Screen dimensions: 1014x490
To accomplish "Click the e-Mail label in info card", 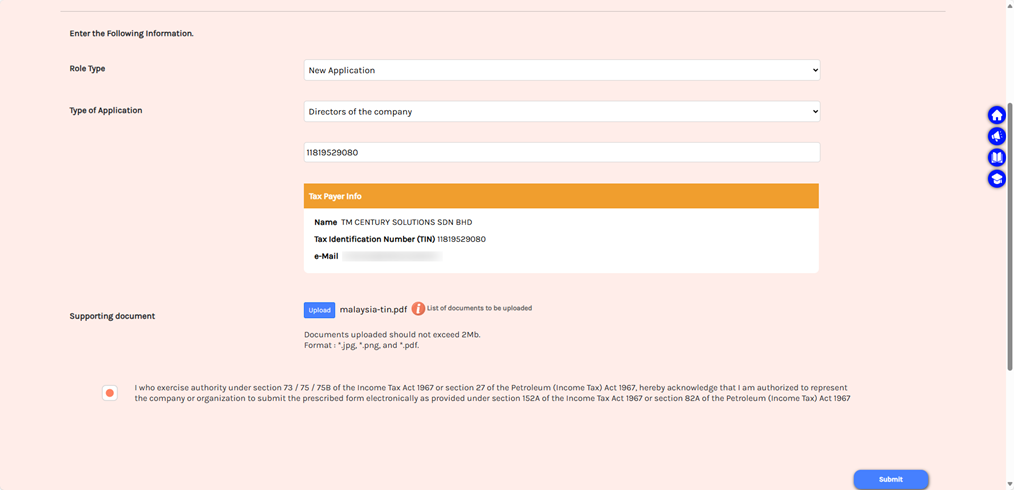I will [x=326, y=257].
